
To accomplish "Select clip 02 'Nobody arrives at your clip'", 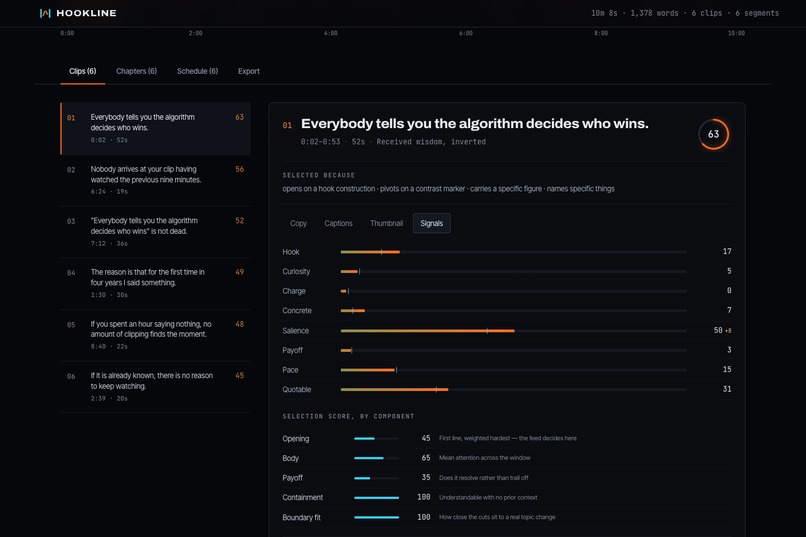I will 155,180.
